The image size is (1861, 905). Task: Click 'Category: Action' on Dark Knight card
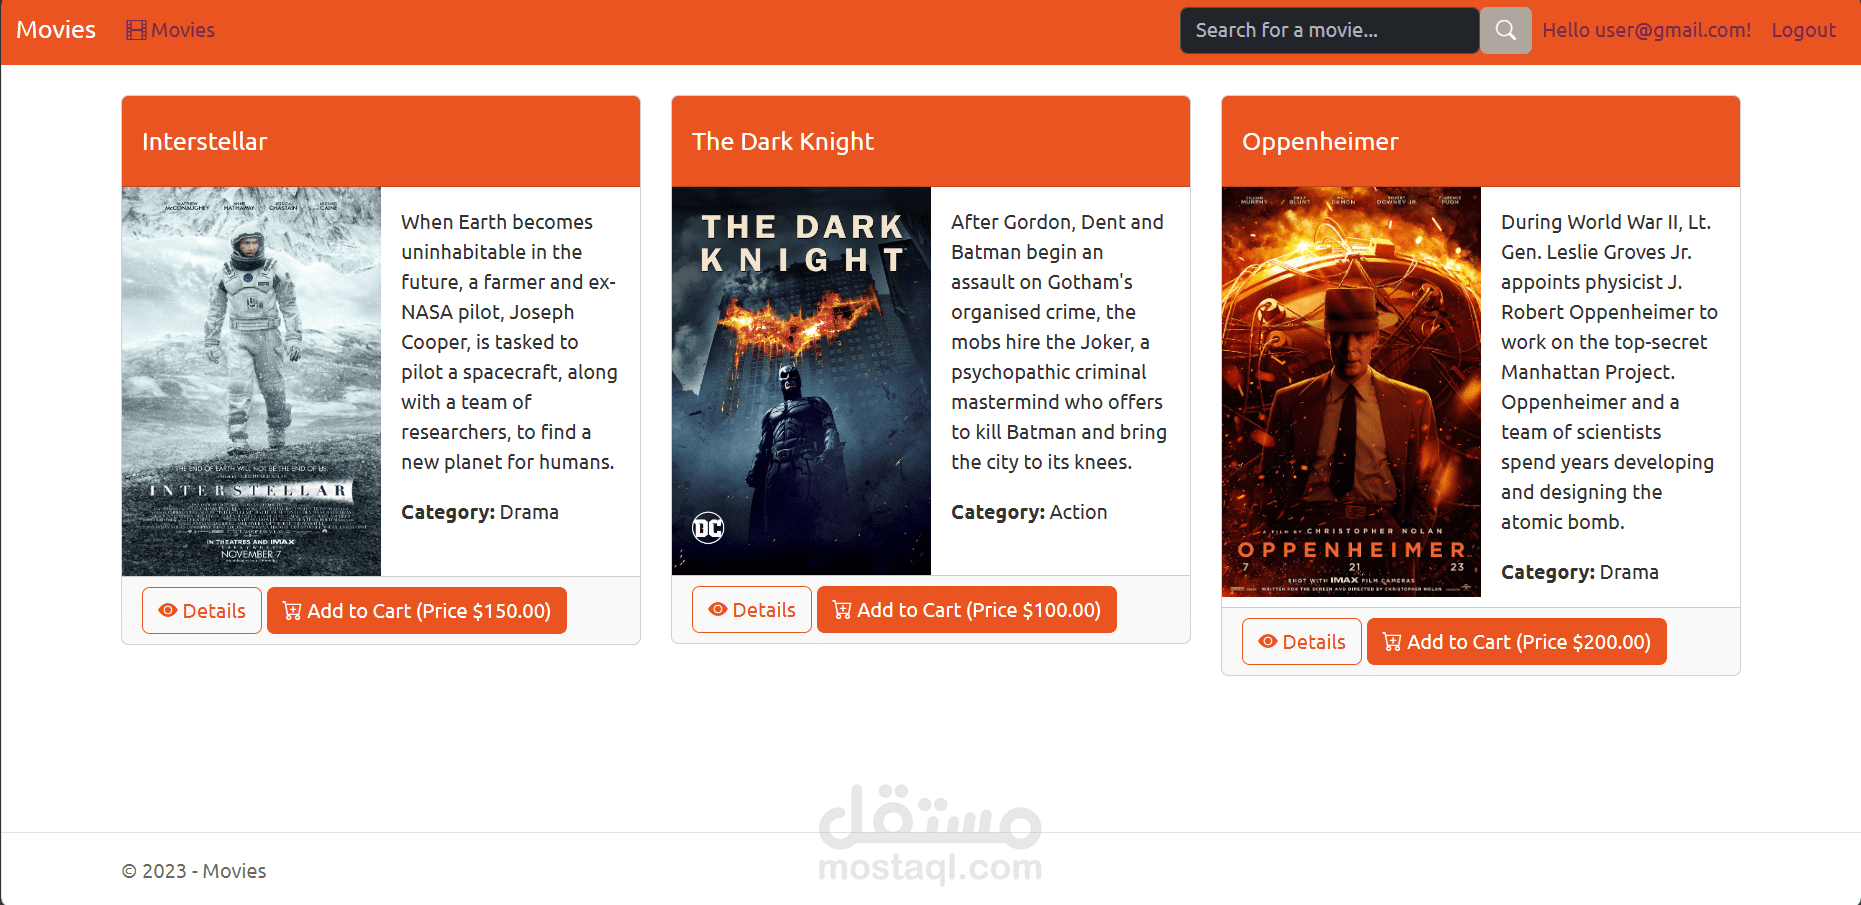(1029, 512)
